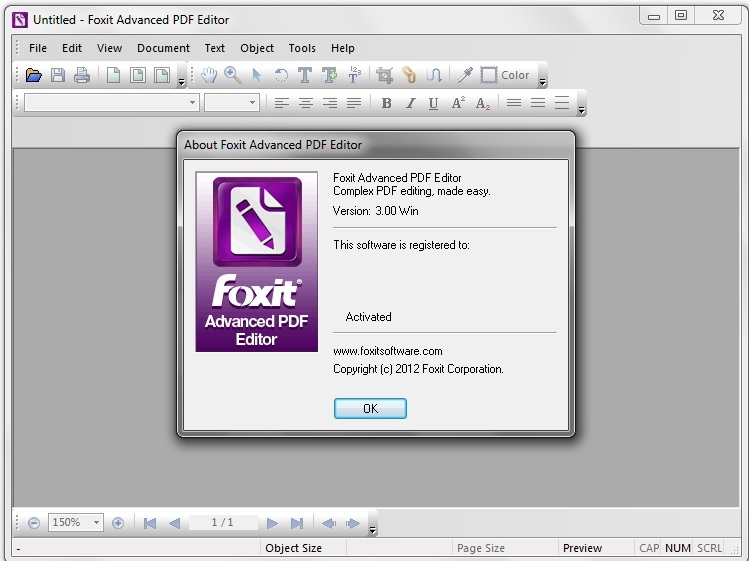Open the Document menu

pos(163,48)
